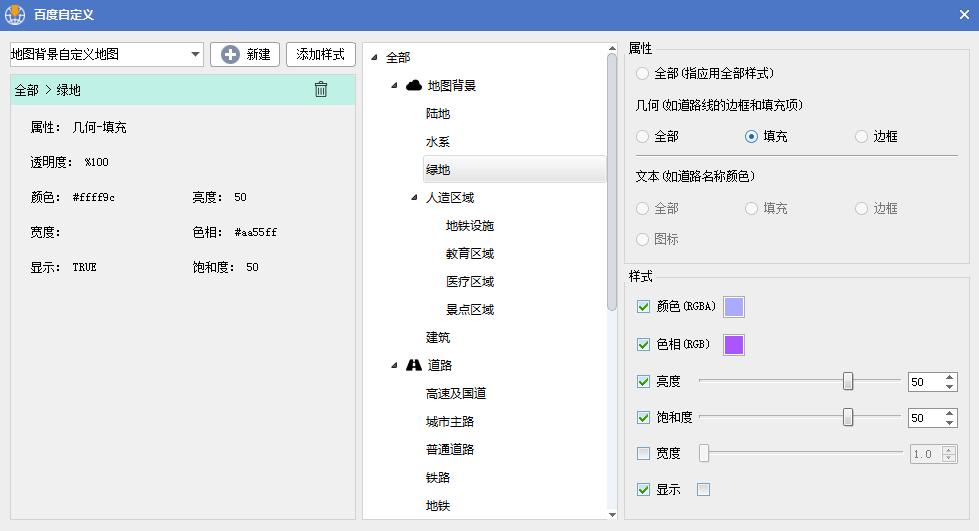Toggle the 亮度 checkbox
Screen dimensions: 979x531
[643, 381]
